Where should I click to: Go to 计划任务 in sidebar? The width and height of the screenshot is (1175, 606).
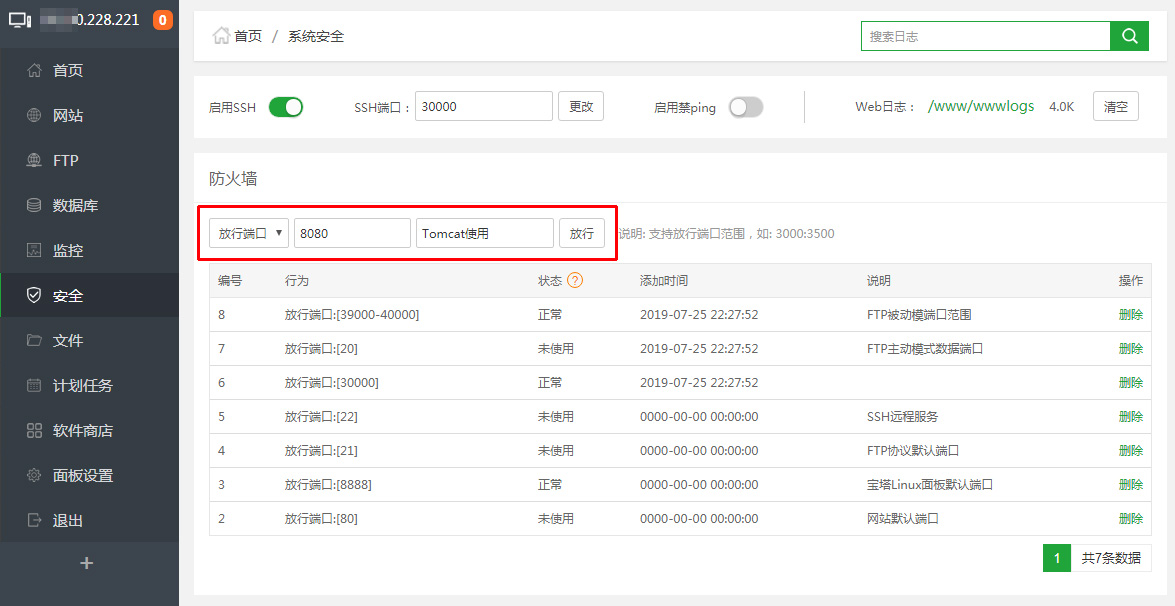(82, 386)
